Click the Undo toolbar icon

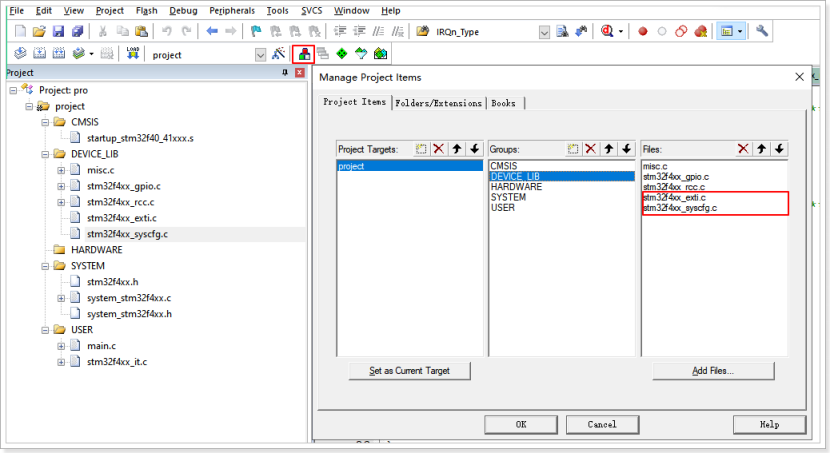tap(167, 31)
